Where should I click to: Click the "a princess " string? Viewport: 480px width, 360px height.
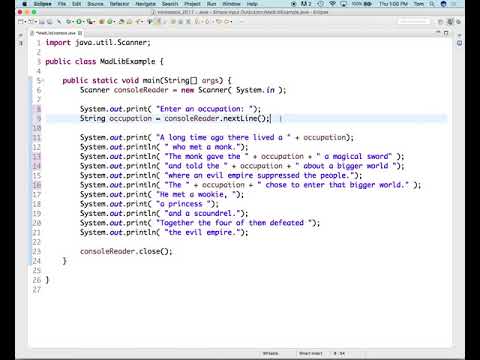pyautogui.click(x=184, y=204)
